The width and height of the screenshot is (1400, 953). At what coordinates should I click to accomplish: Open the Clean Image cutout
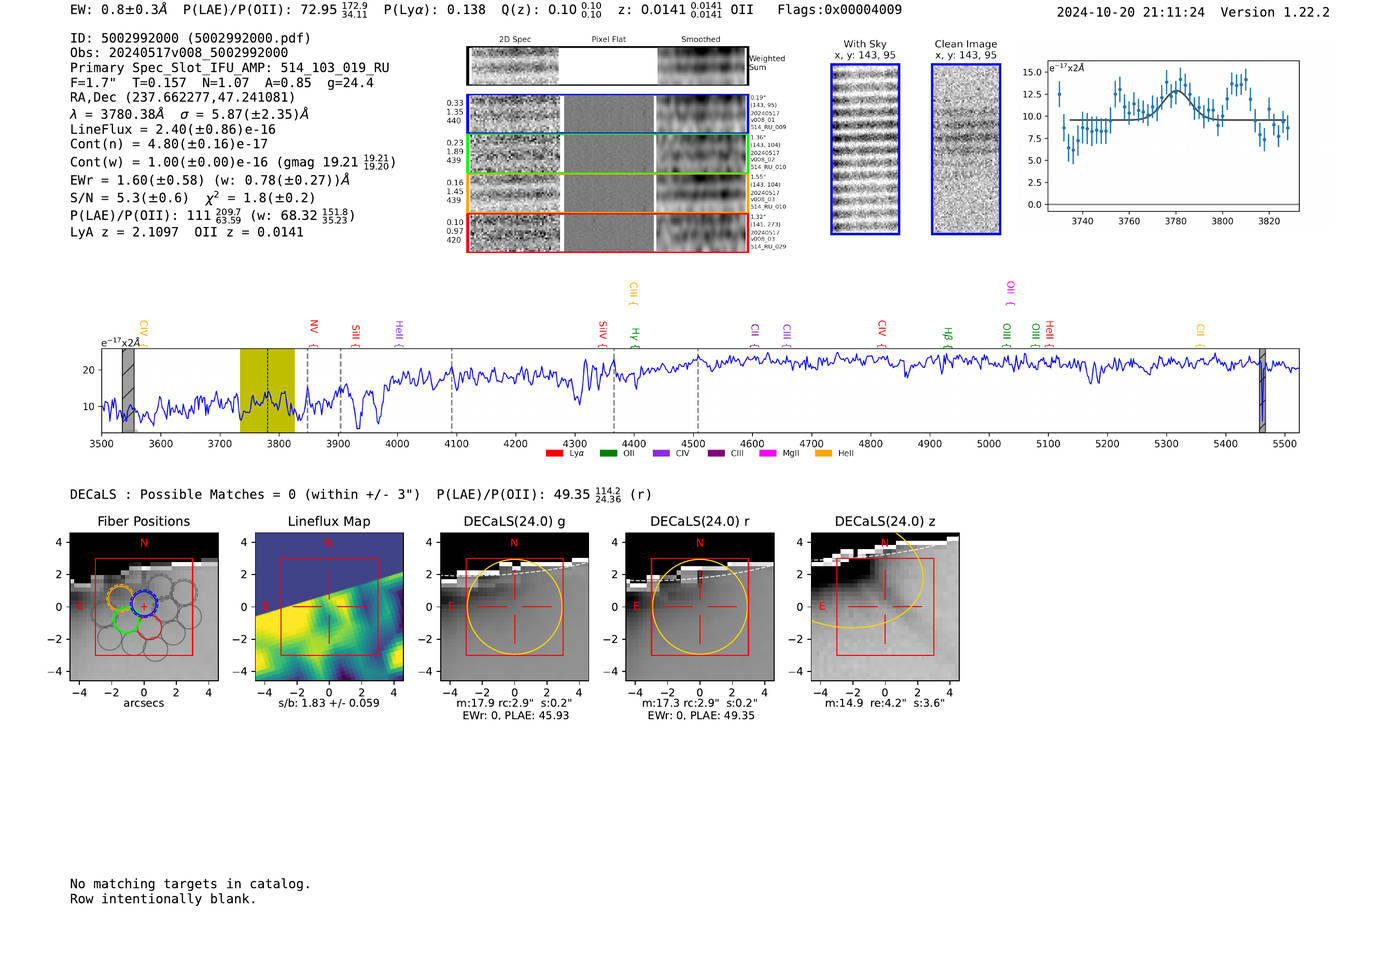966,149
